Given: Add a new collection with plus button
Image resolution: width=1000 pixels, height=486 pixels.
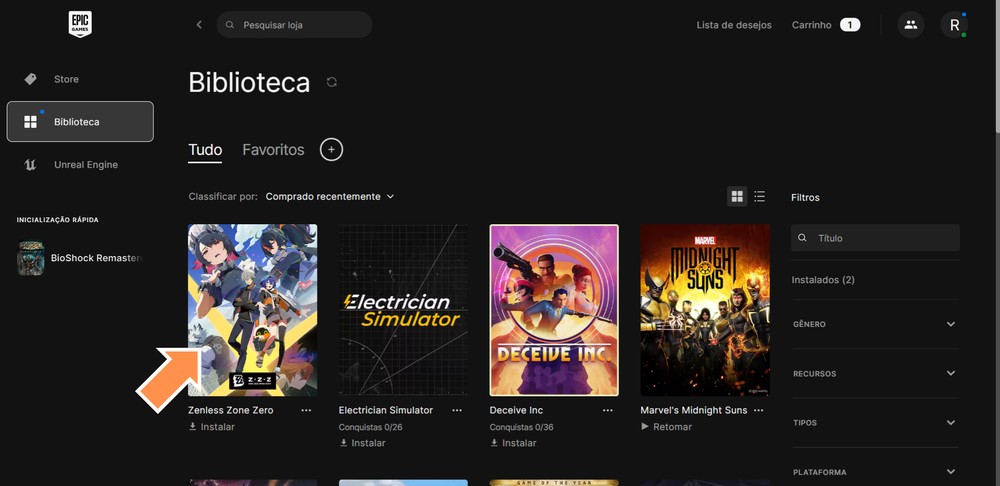Looking at the screenshot, I should click(x=331, y=150).
